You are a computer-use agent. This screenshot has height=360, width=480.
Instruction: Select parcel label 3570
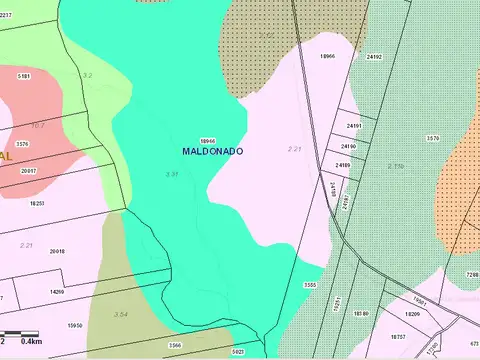433,138
